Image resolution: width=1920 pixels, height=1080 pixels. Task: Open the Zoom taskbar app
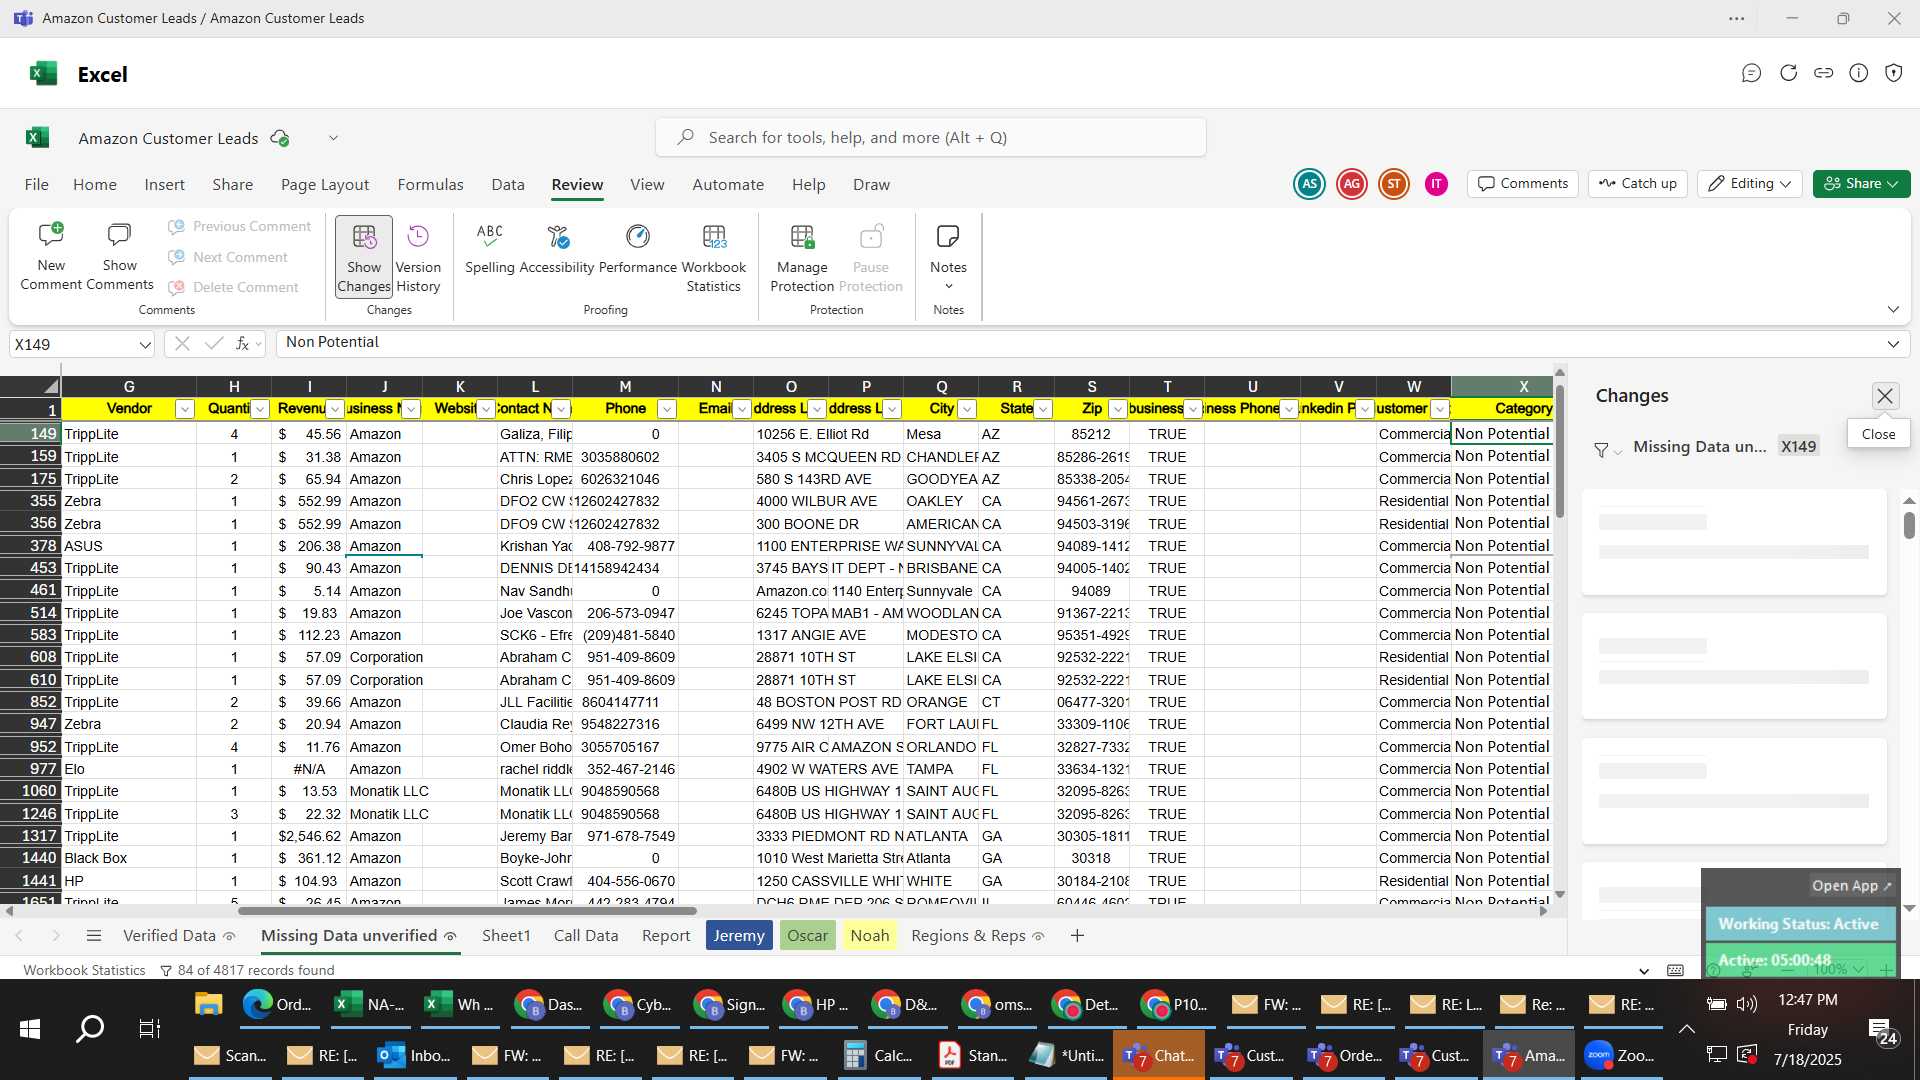[1620, 1056]
